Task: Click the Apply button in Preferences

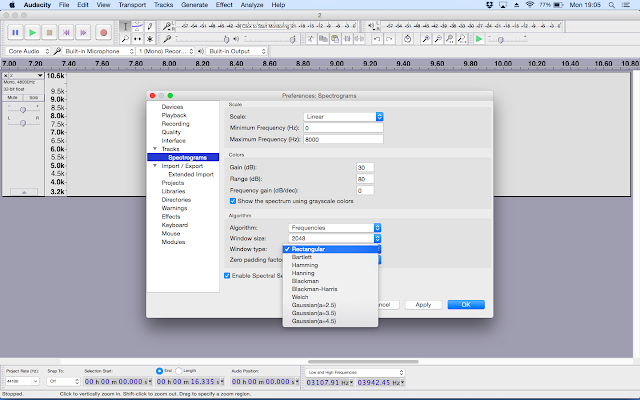Action: coord(423,304)
